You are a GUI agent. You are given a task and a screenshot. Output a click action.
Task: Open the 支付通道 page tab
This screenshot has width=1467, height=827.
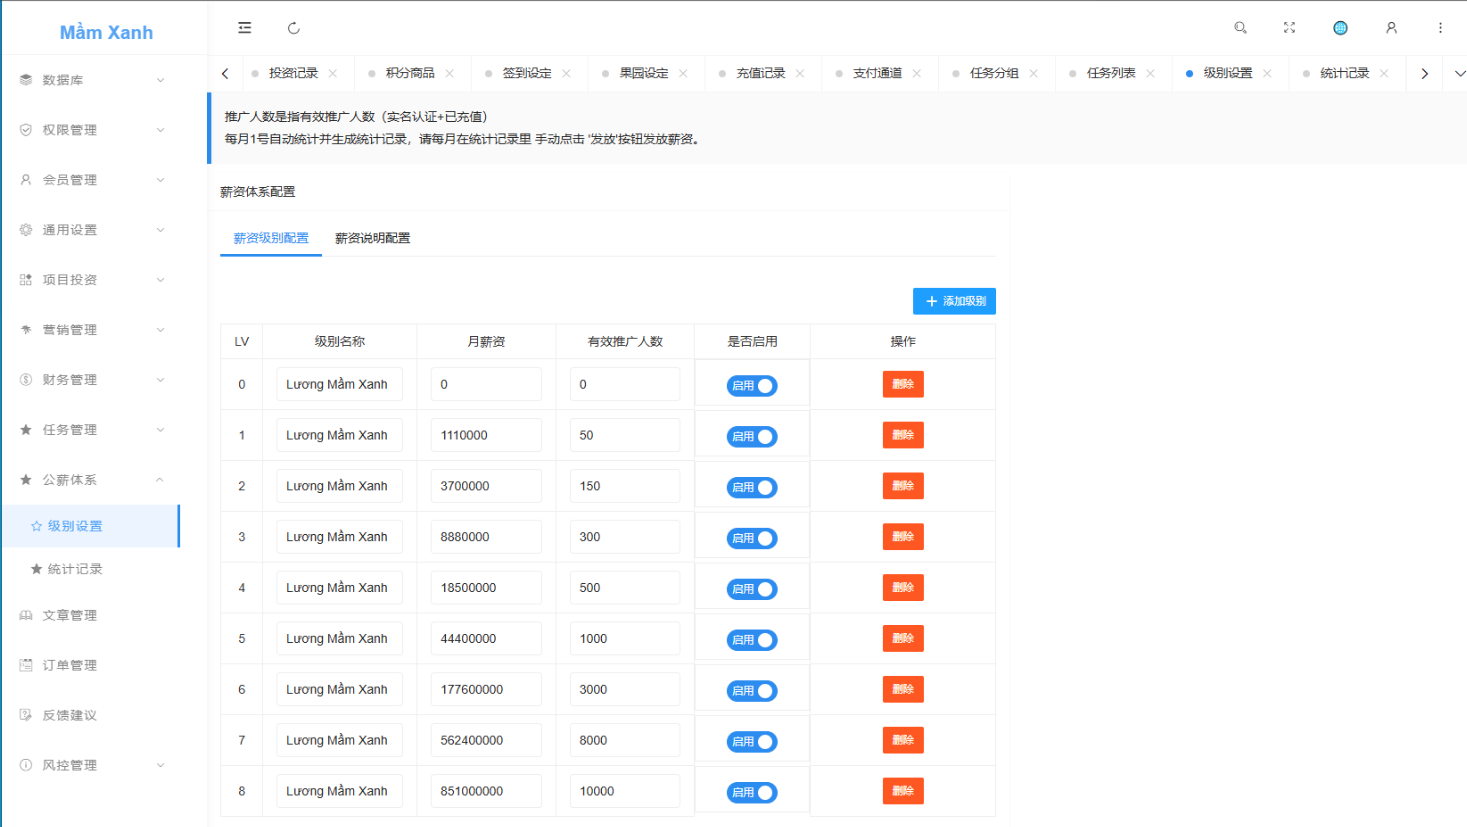(877, 73)
